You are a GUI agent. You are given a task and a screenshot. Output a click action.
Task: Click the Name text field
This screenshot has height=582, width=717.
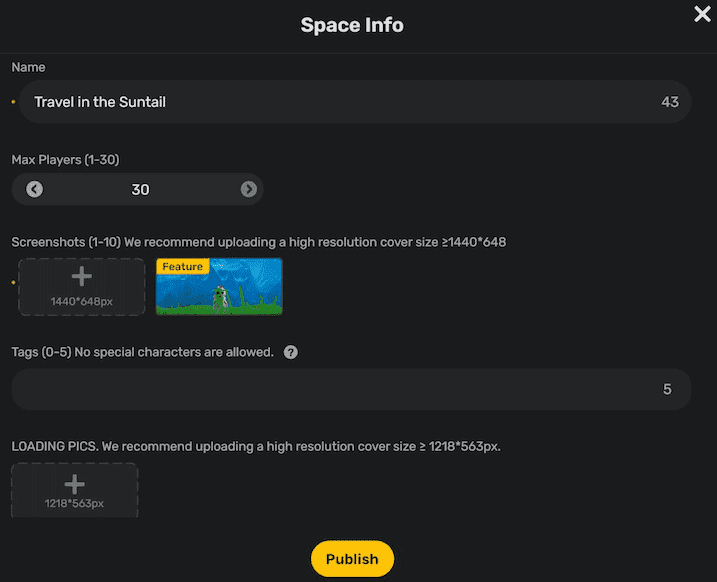340,102
